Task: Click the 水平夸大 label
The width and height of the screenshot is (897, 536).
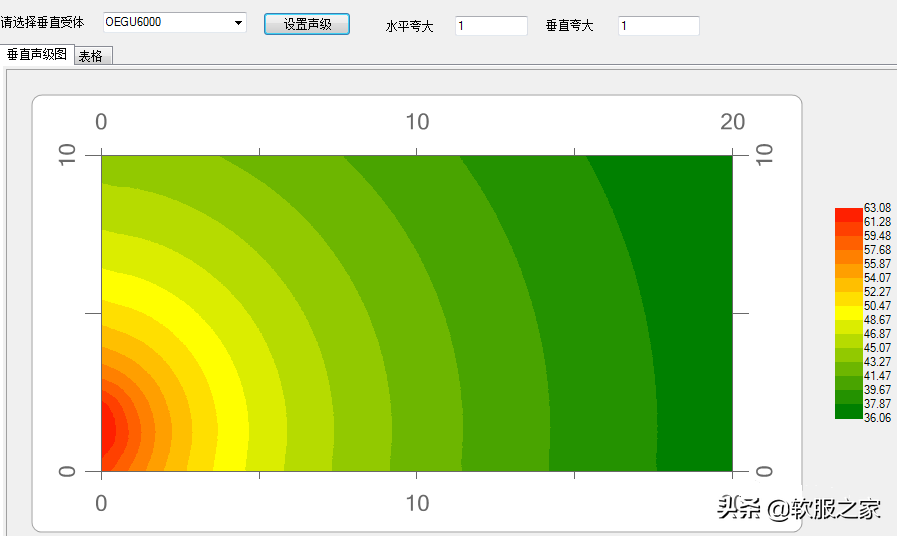Action: point(410,26)
